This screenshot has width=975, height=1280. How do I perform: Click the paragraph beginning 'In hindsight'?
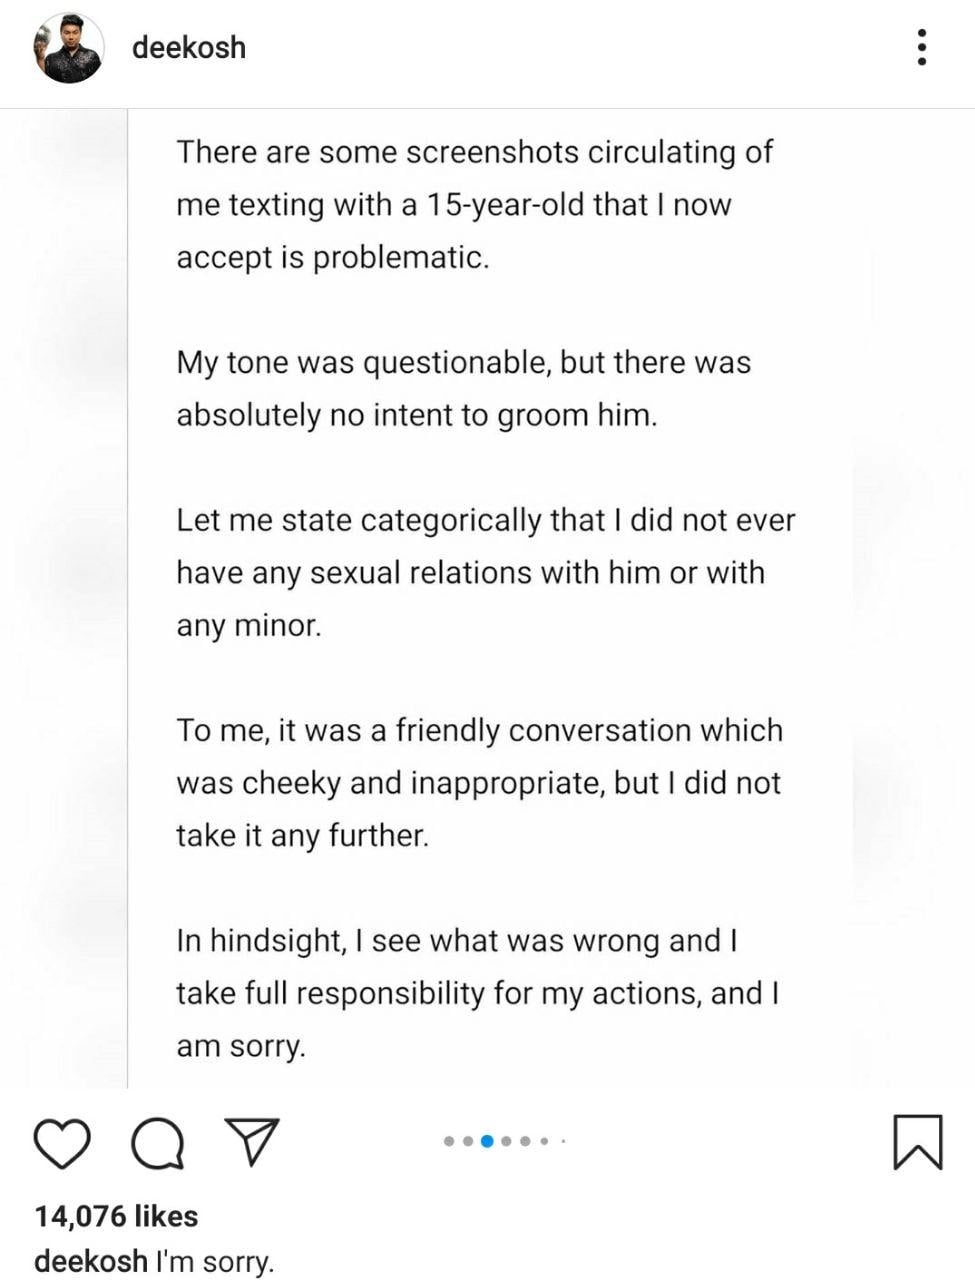[477, 993]
